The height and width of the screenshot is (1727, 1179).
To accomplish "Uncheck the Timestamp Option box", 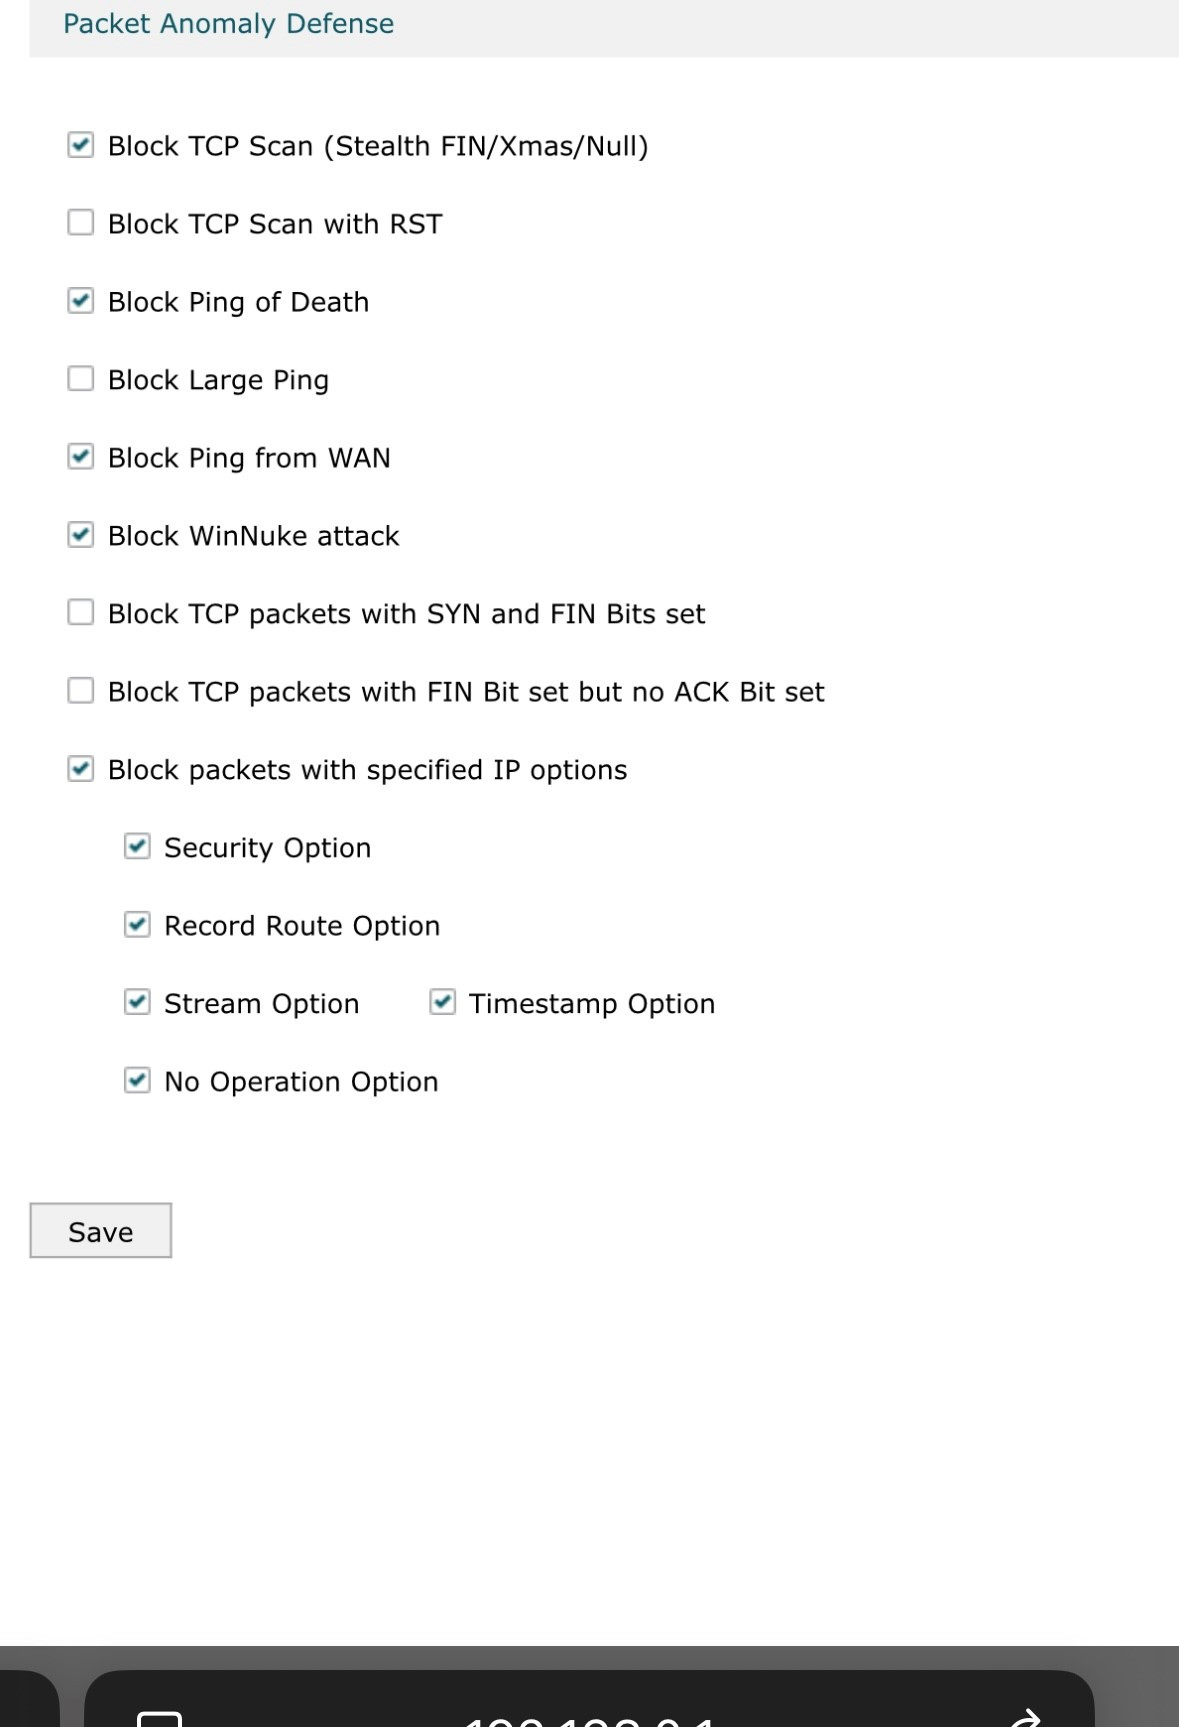I will (x=442, y=1003).
